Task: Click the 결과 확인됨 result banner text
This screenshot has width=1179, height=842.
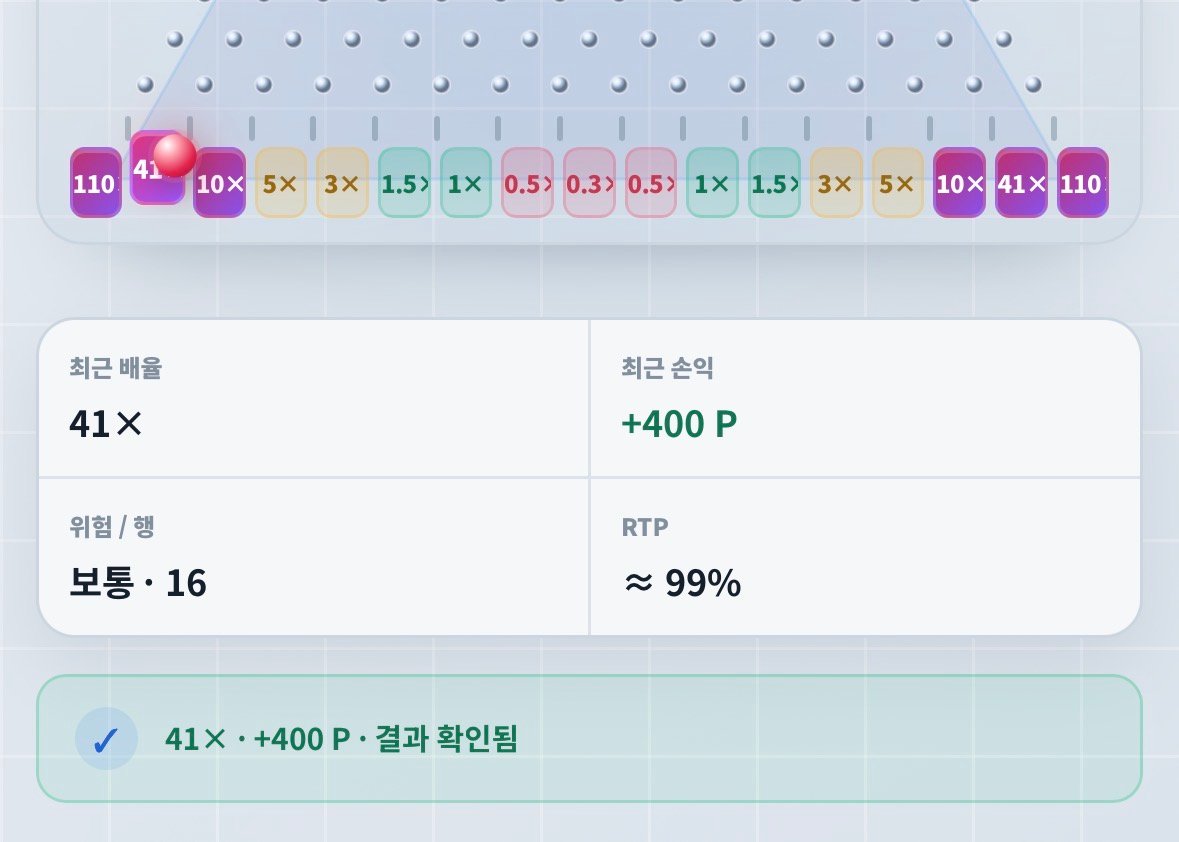Action: coord(447,739)
